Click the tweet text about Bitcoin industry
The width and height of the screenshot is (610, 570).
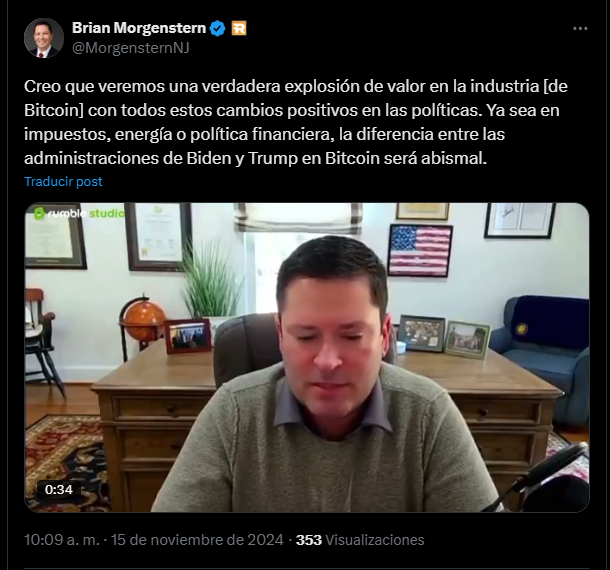point(296,122)
